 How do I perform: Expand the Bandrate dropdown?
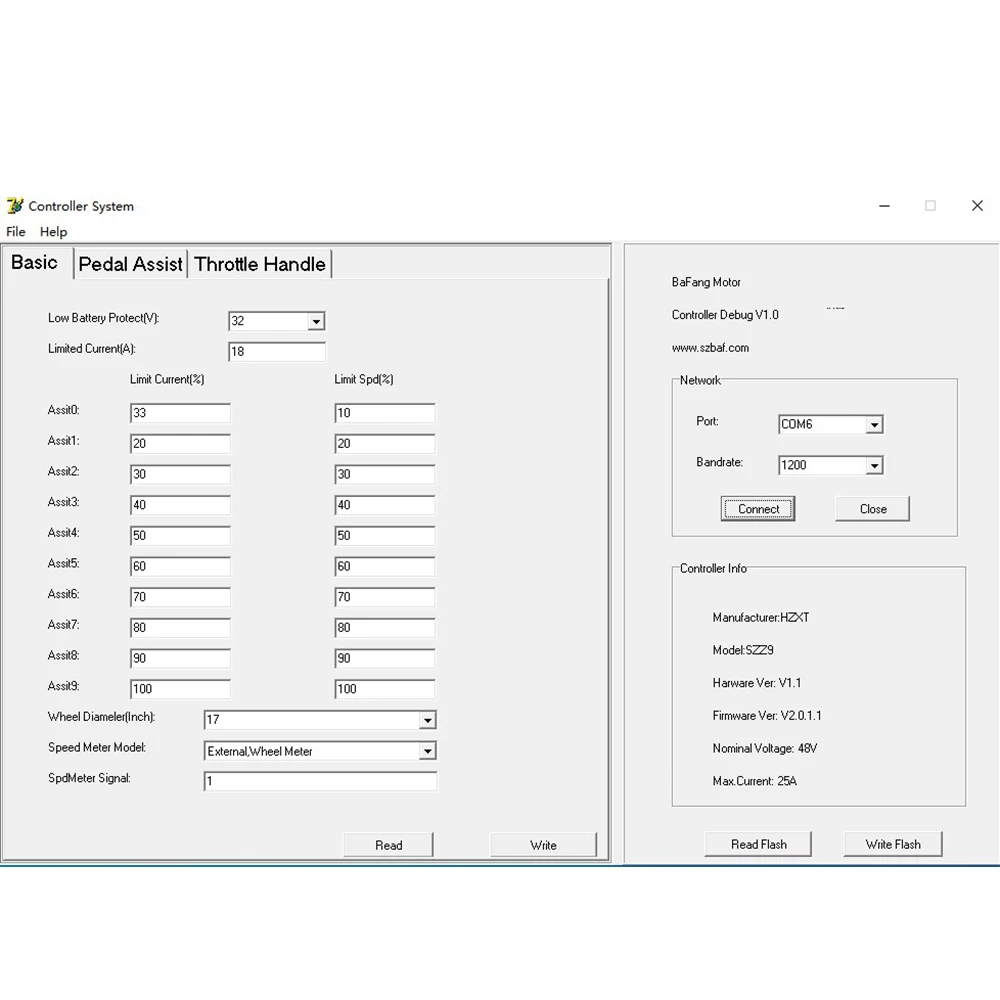(874, 466)
